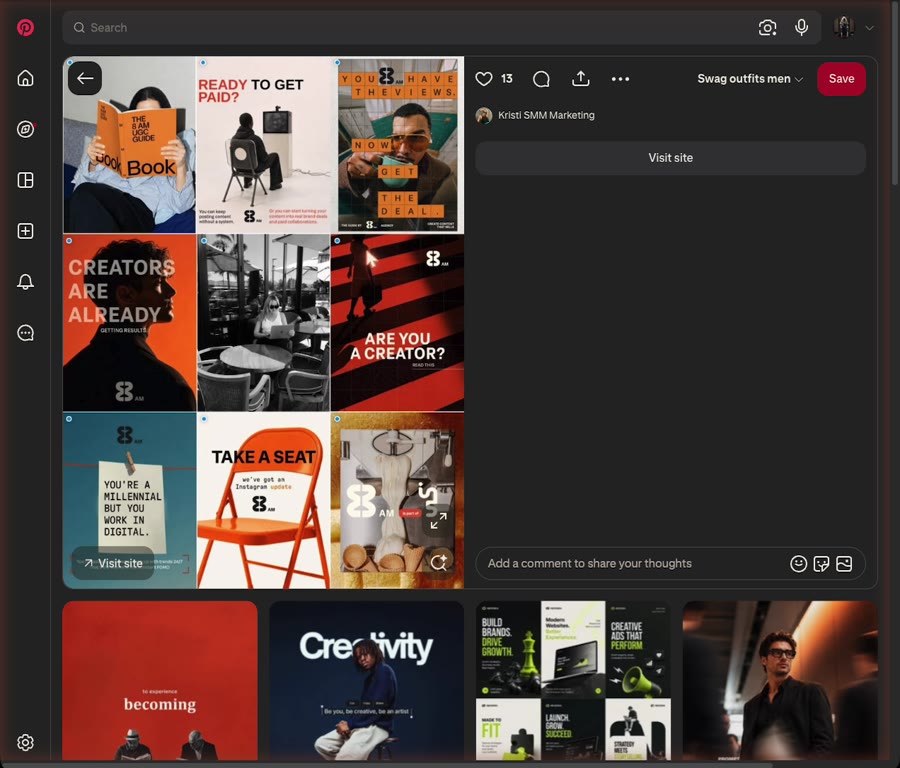Expand the pin image fullscreen icon
Viewport: 900px width, 768px height.
(439, 520)
